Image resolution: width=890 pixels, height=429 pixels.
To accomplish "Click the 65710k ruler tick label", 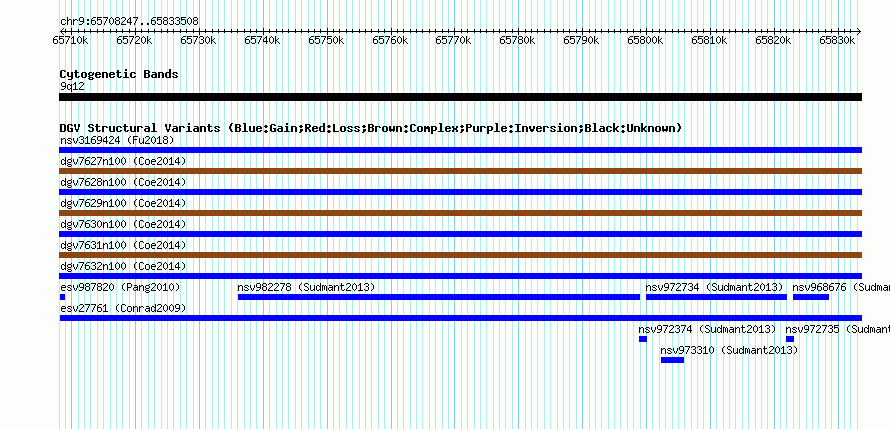I will coord(70,40).
